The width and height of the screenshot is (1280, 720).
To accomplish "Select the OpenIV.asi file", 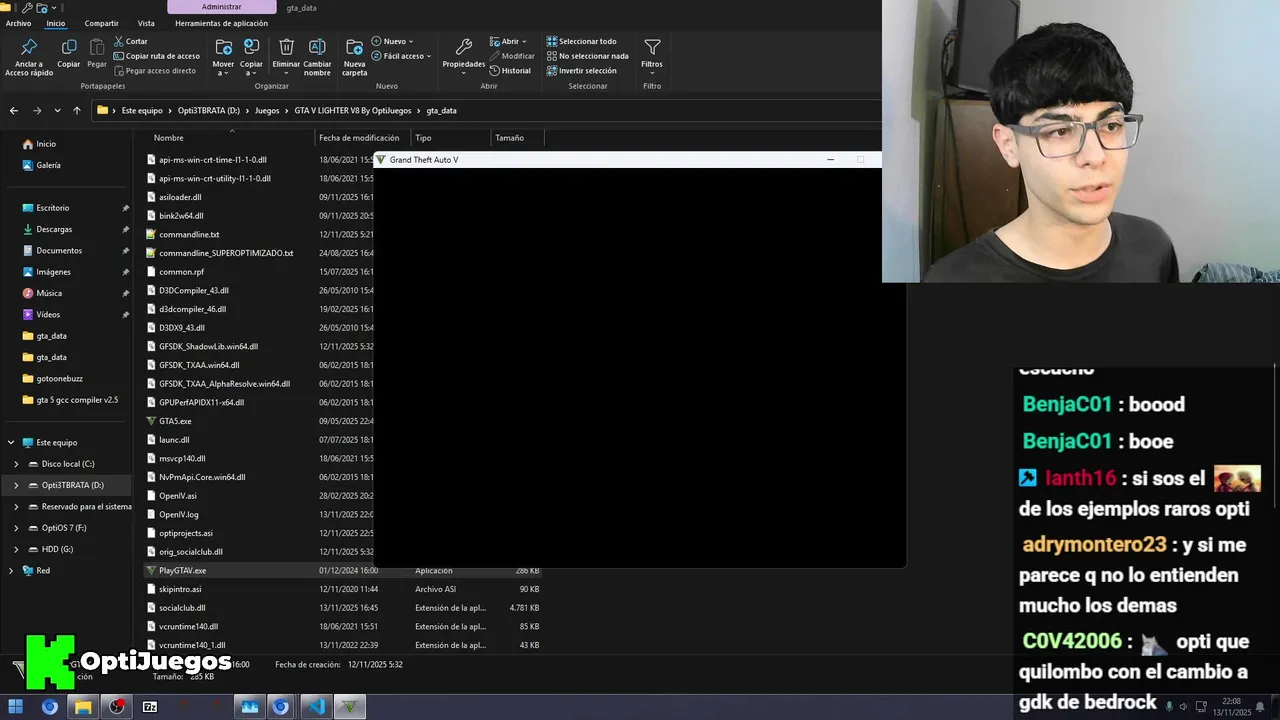I will [178, 495].
